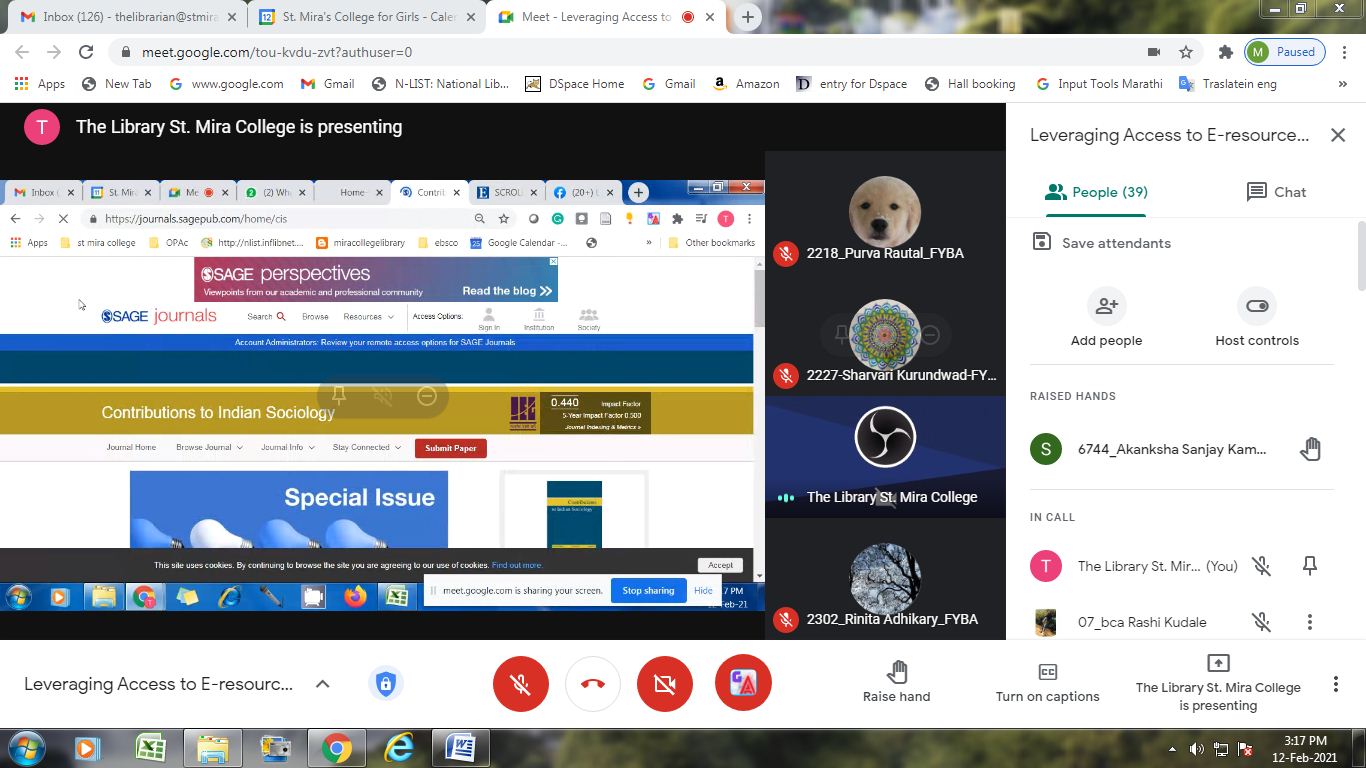Unmute your microphone
This screenshot has height=768, width=1366.
pyautogui.click(x=520, y=684)
